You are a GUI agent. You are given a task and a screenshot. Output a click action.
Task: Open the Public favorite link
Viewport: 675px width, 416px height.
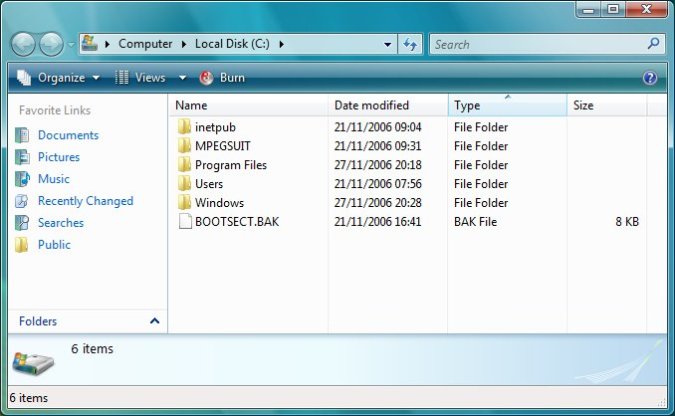54,245
